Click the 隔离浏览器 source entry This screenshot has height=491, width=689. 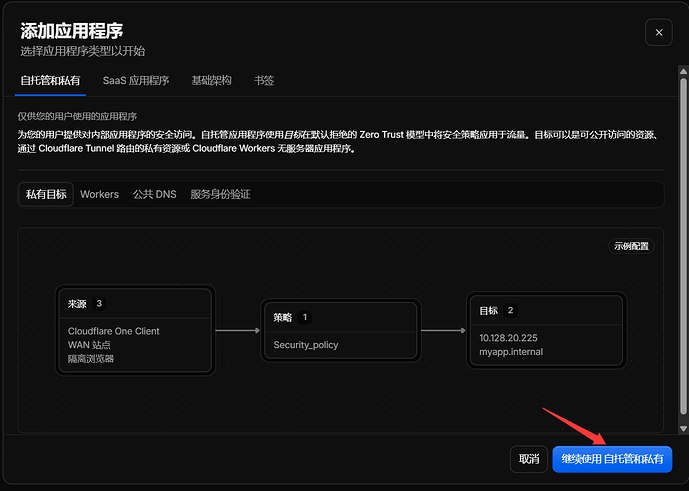pos(91,359)
